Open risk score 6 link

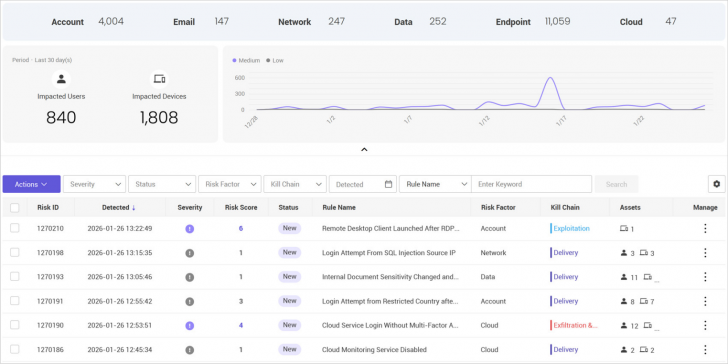point(241,228)
